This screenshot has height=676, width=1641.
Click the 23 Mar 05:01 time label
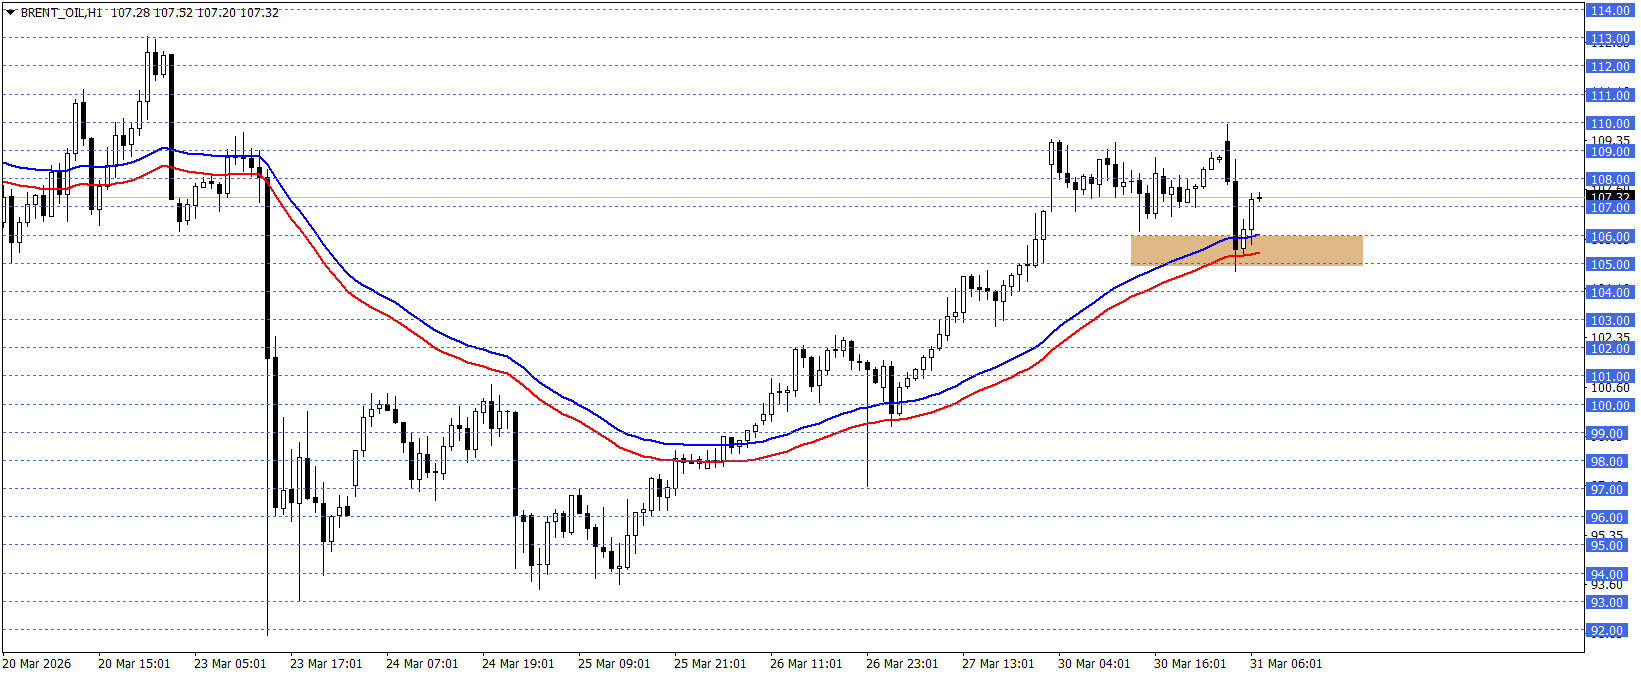coord(230,664)
